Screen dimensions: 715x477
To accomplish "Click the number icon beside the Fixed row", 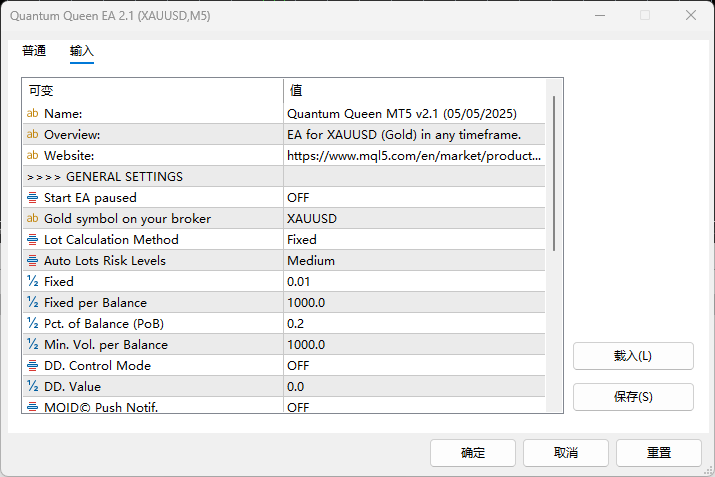I will click(32, 281).
